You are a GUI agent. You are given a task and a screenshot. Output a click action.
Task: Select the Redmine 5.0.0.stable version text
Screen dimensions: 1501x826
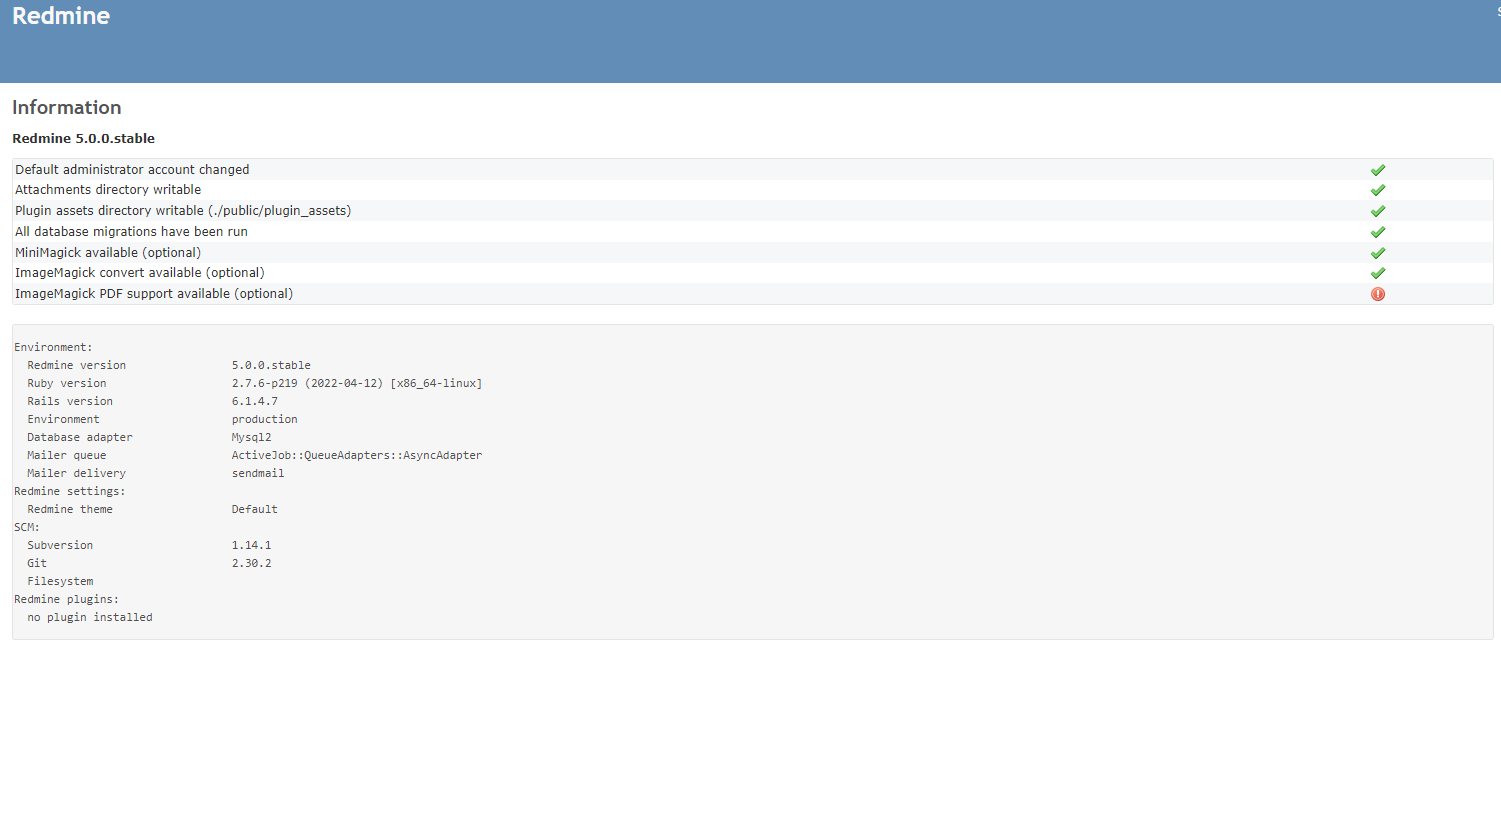pos(83,139)
